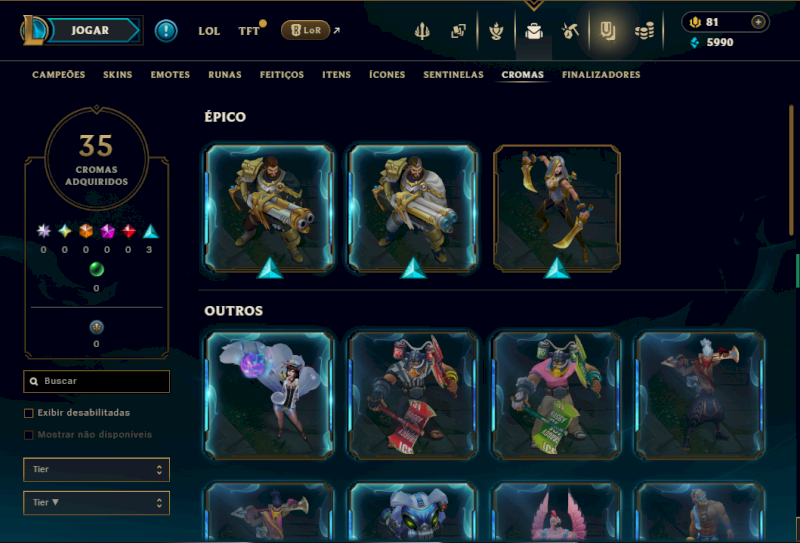Open the Store coins icon
Screen dimensions: 800x543
click(644, 32)
